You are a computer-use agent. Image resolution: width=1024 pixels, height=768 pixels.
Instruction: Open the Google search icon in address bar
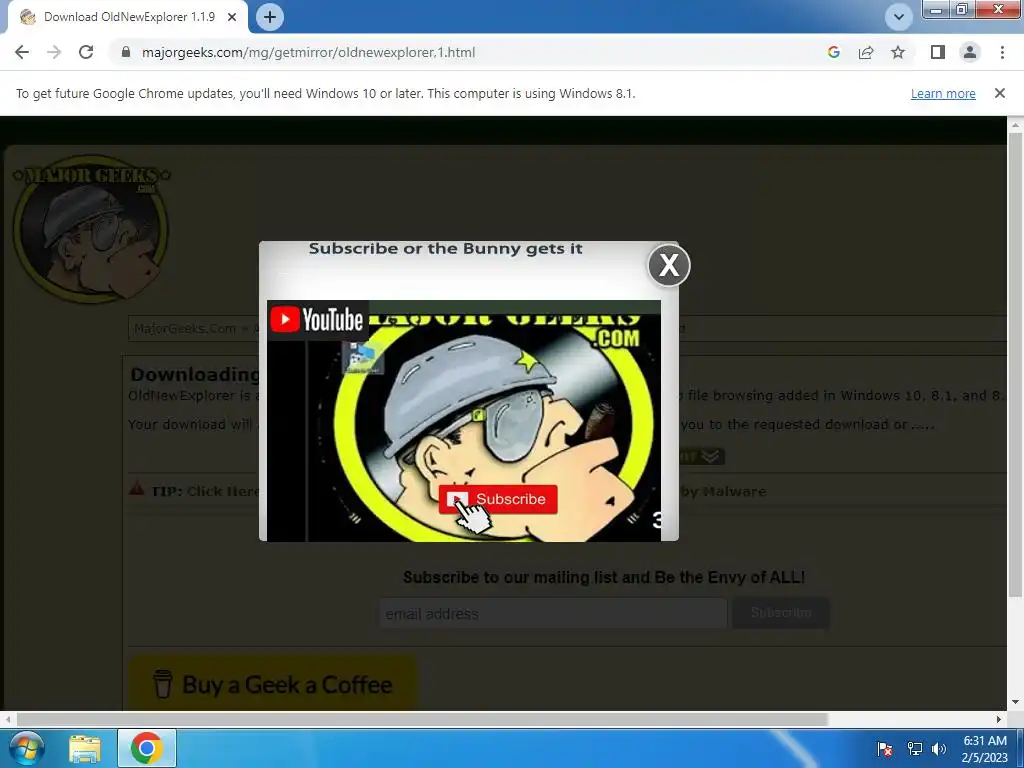tap(833, 52)
